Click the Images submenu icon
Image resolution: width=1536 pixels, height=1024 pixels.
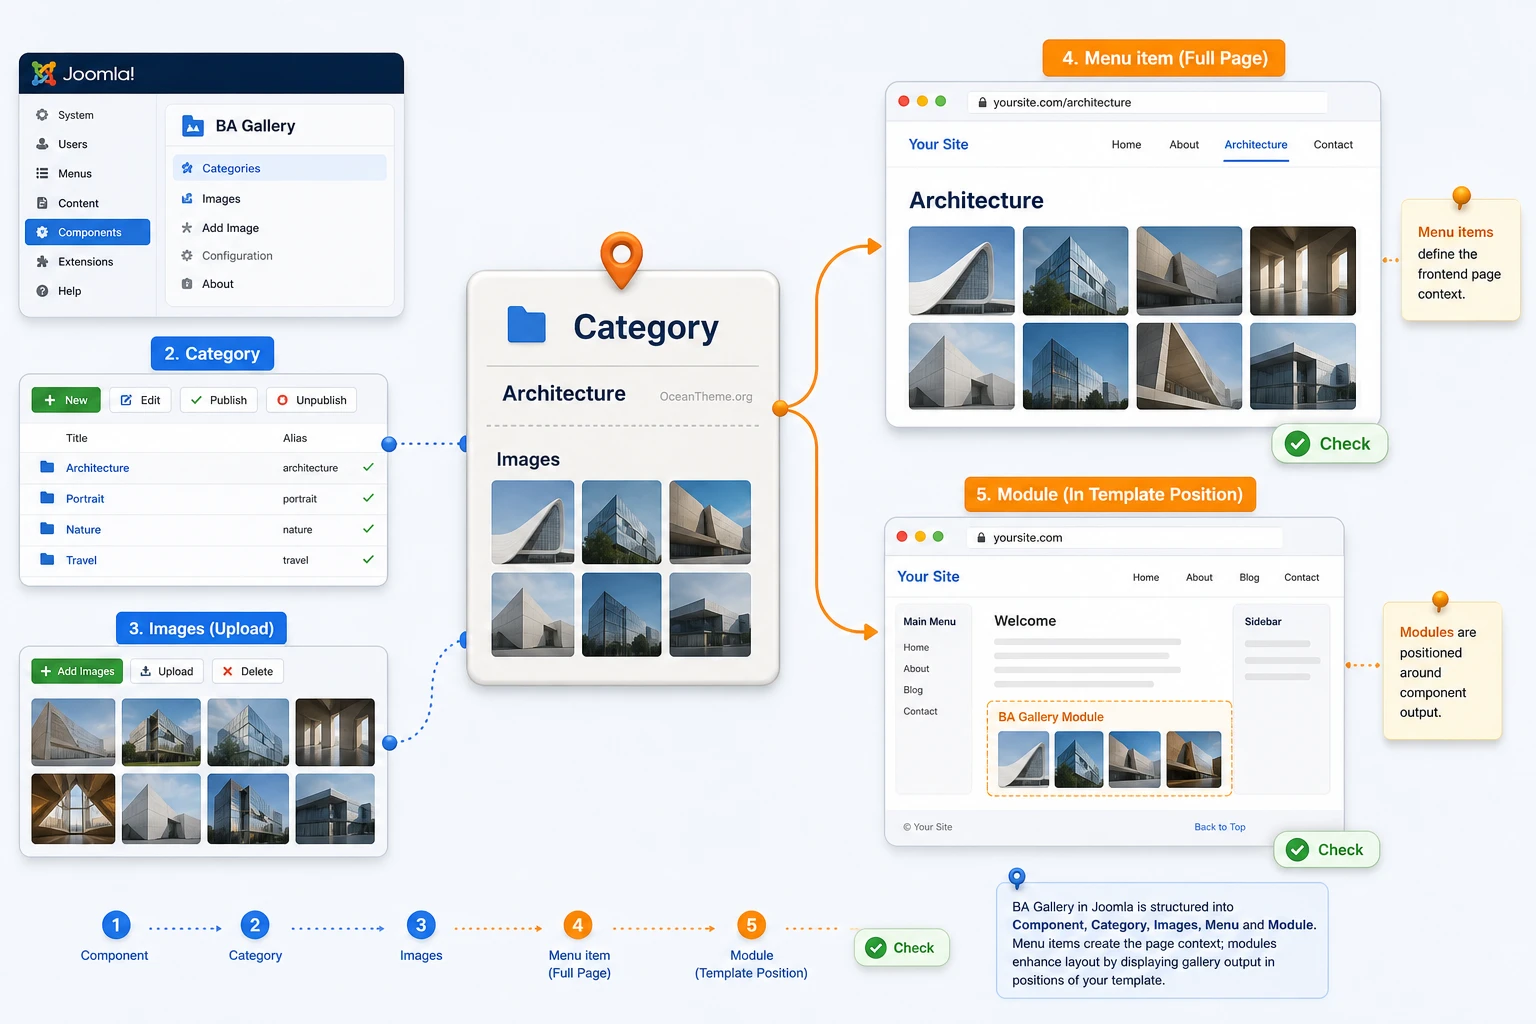pyautogui.click(x=187, y=199)
